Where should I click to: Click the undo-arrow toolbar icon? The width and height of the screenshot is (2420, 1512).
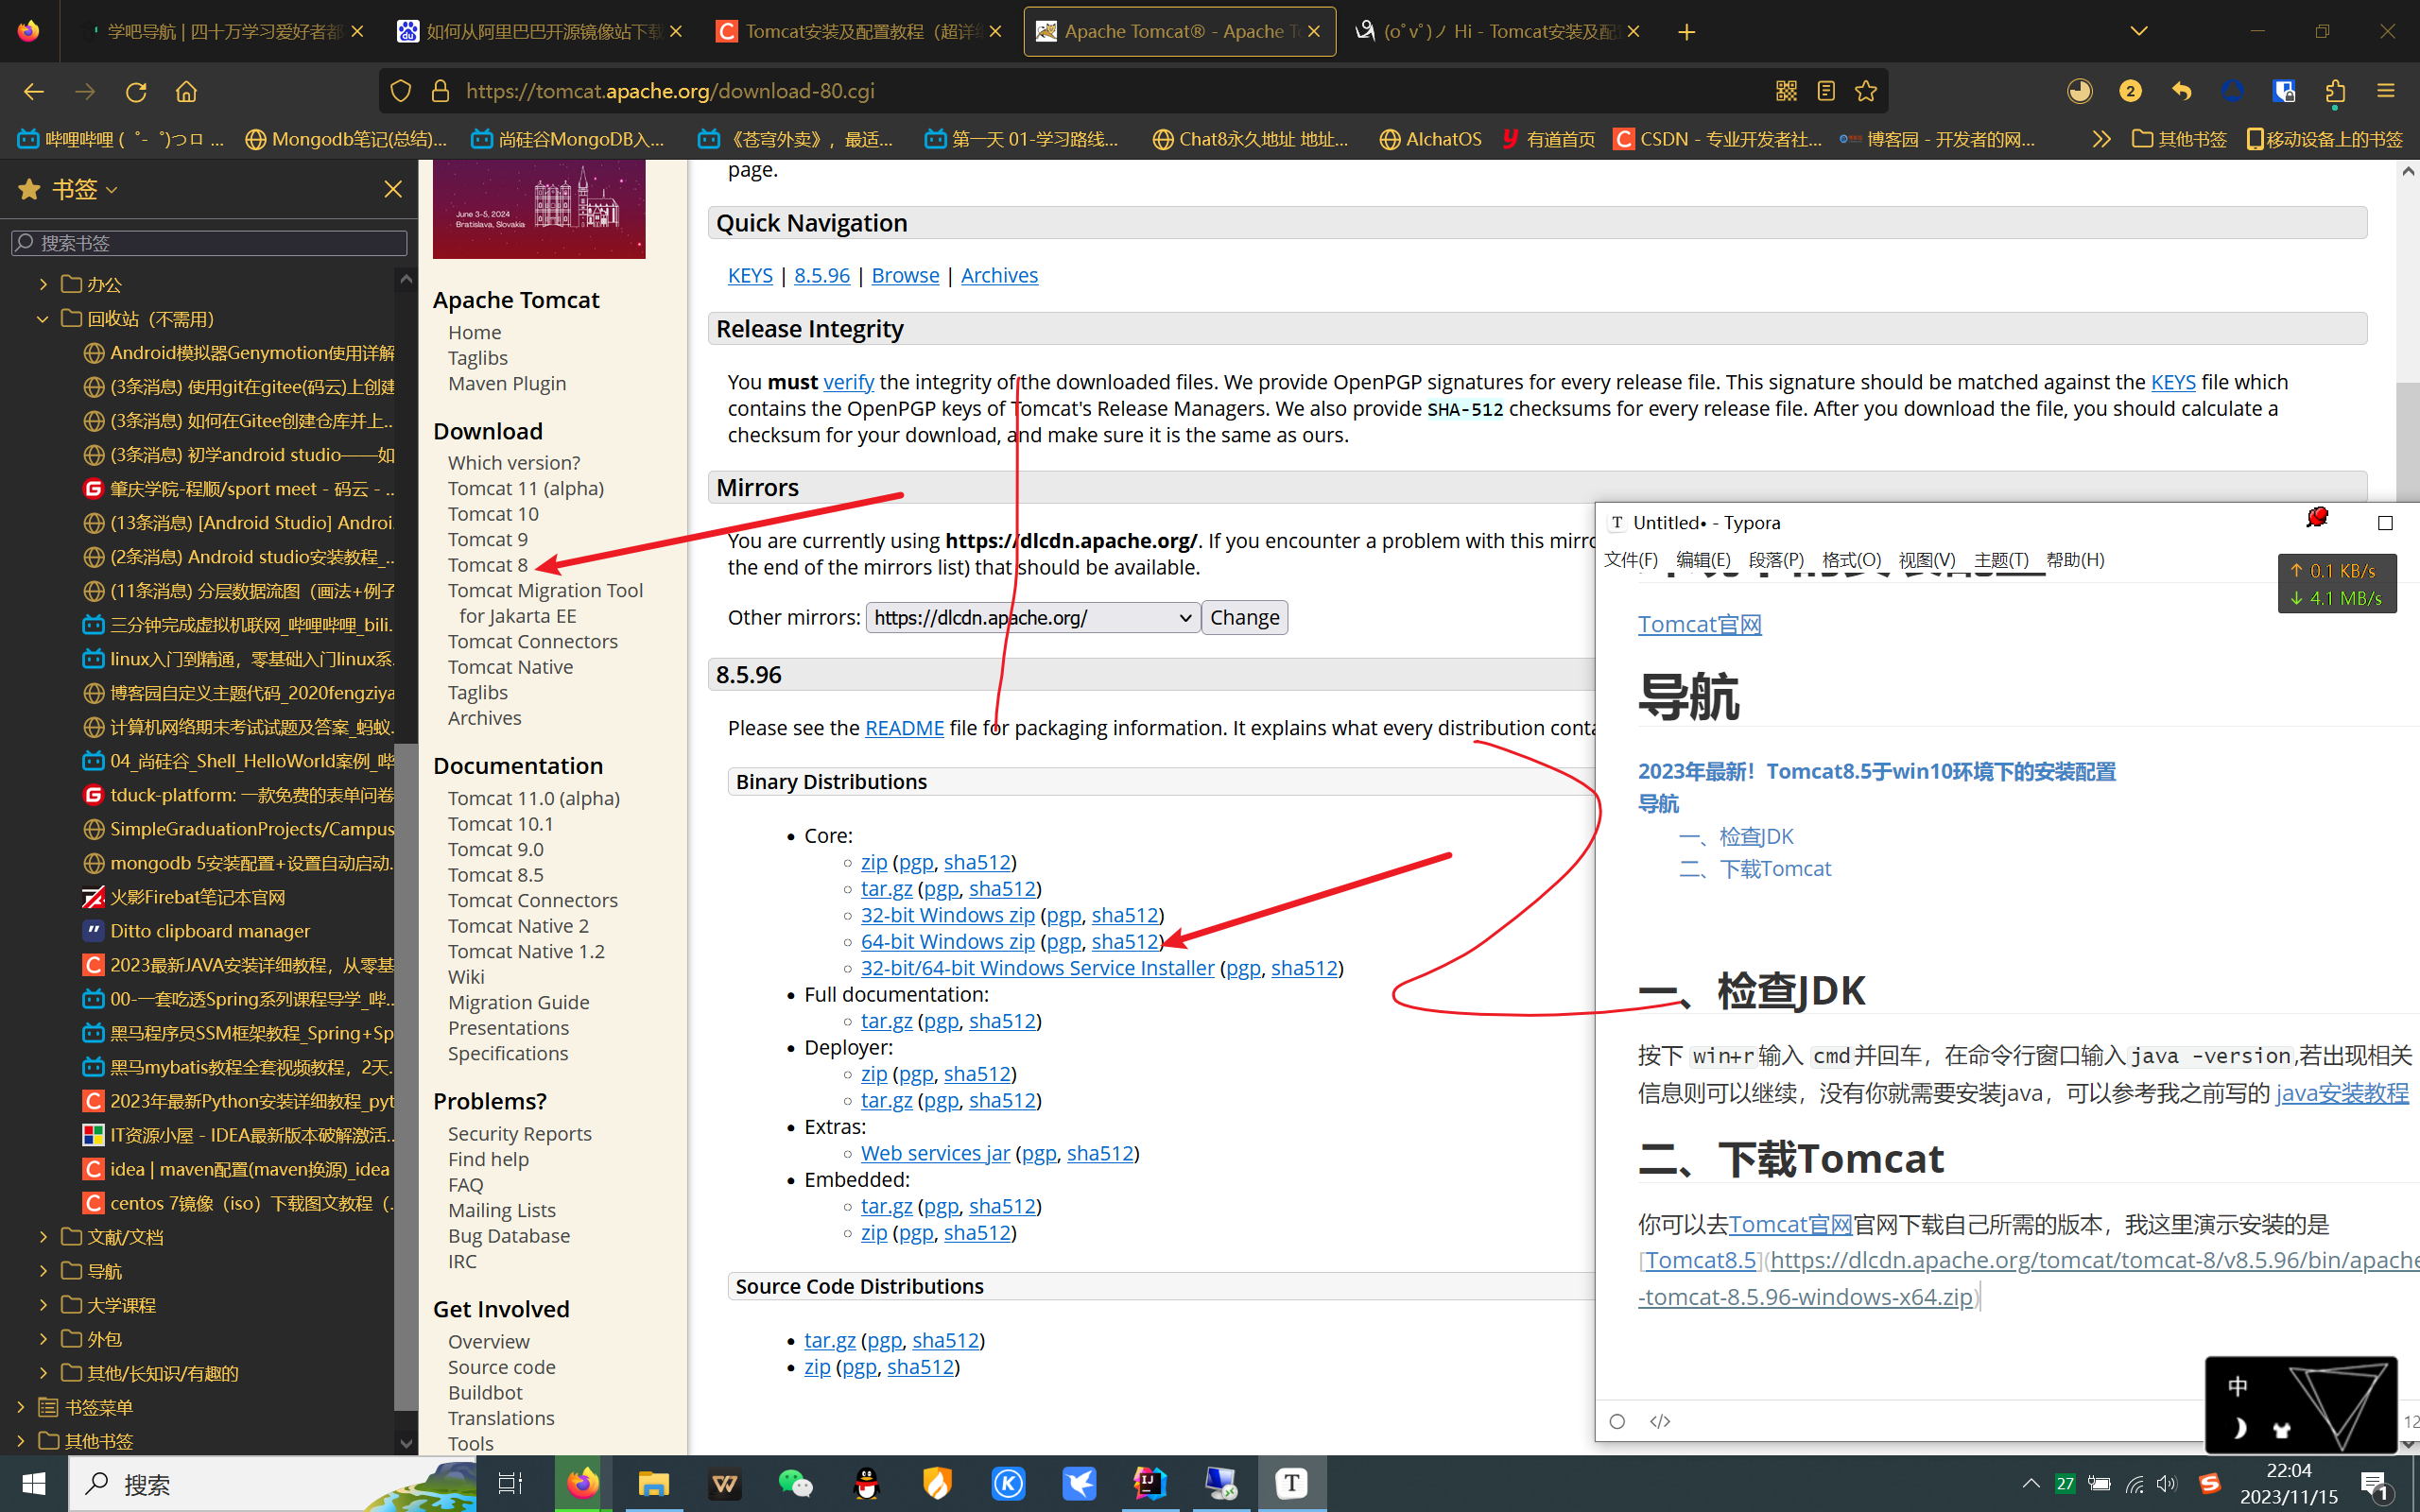[2181, 91]
